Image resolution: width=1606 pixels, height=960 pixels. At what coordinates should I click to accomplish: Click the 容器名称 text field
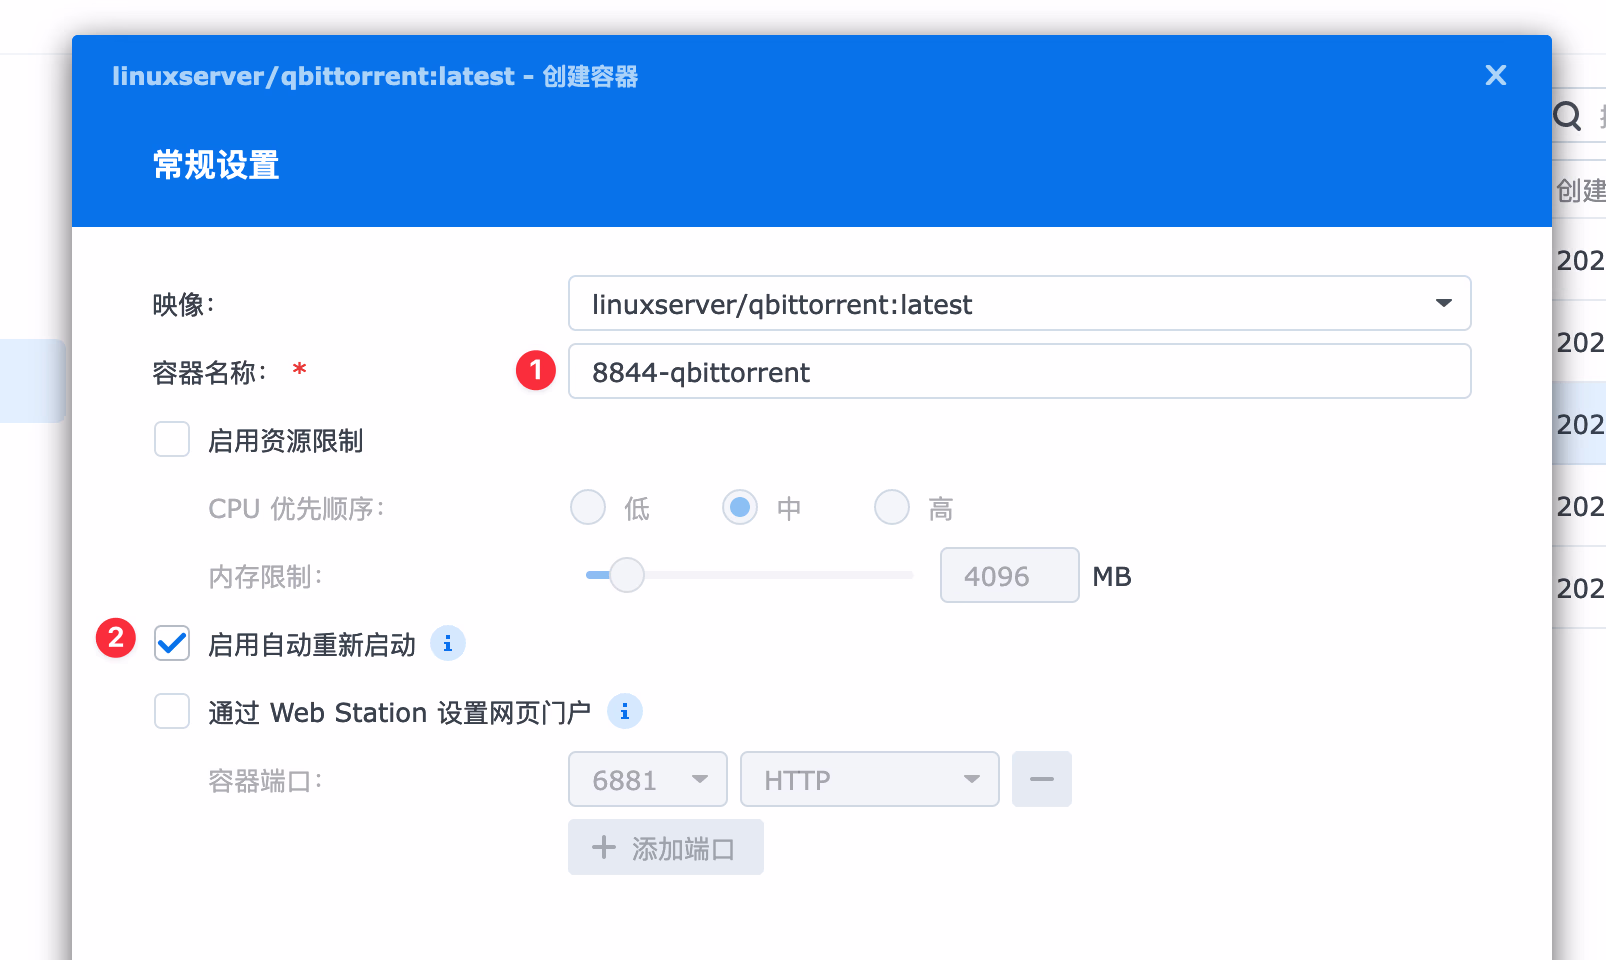1019,372
